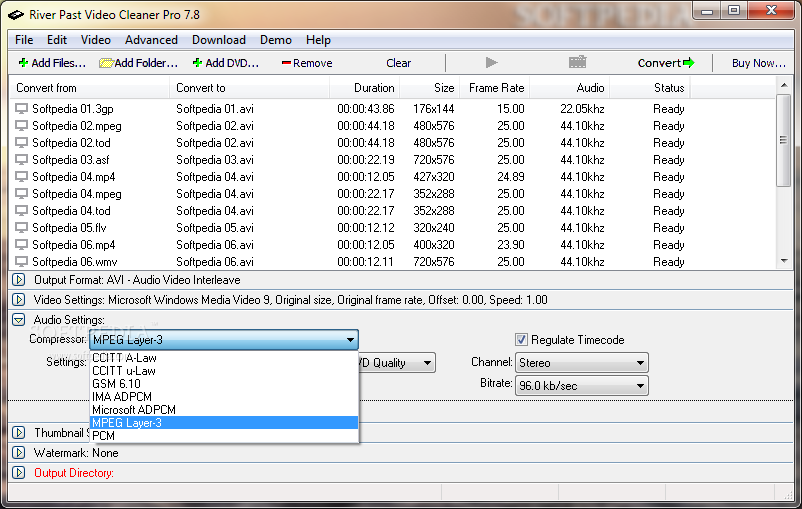Choose Microsoft ADPCM from compressor list
802x509 pixels.
click(x=224, y=410)
